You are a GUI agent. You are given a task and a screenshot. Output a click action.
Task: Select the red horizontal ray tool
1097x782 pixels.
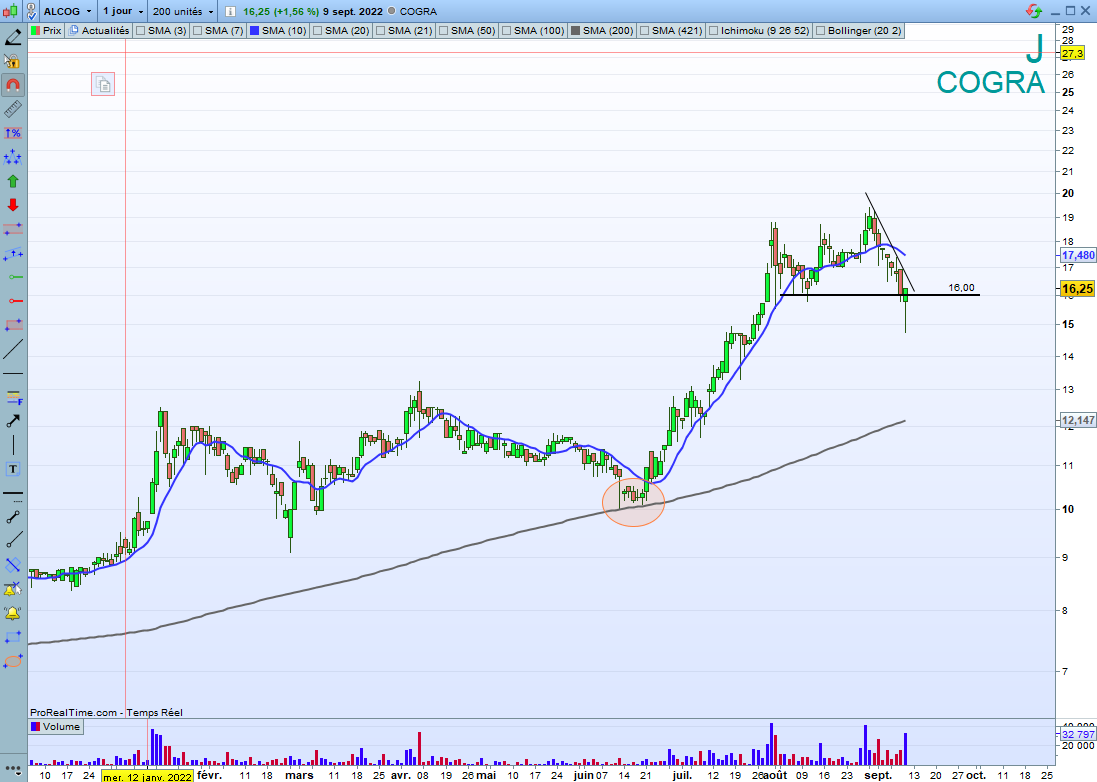[13, 301]
